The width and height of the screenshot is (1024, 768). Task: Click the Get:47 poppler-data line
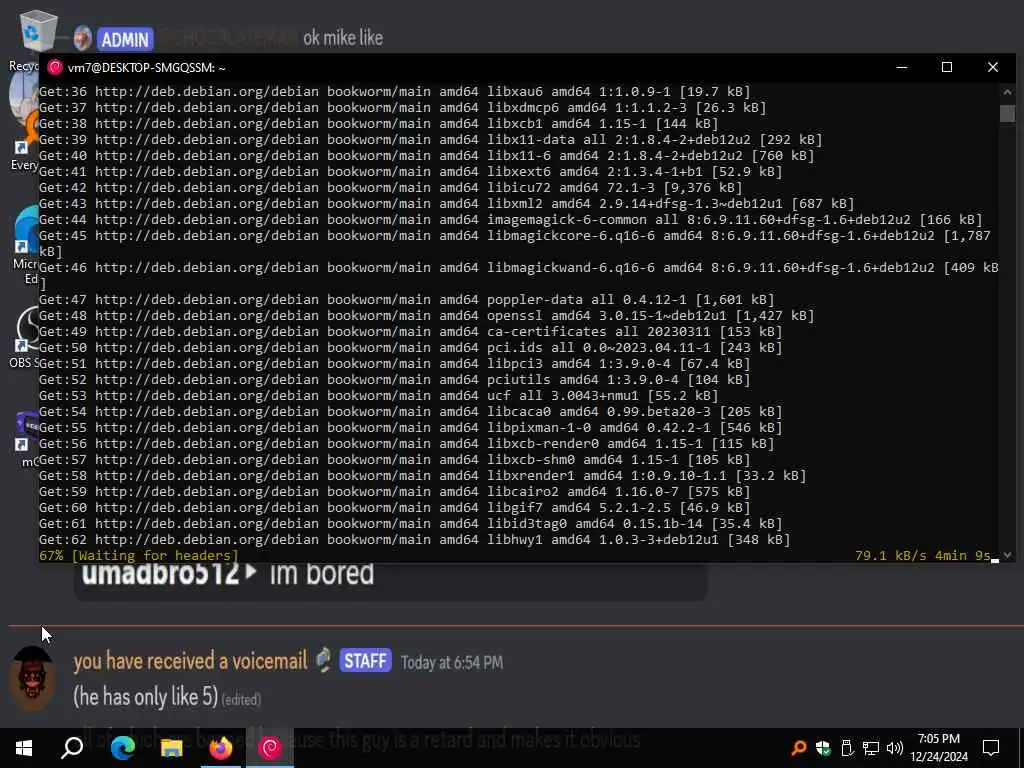tap(406, 300)
